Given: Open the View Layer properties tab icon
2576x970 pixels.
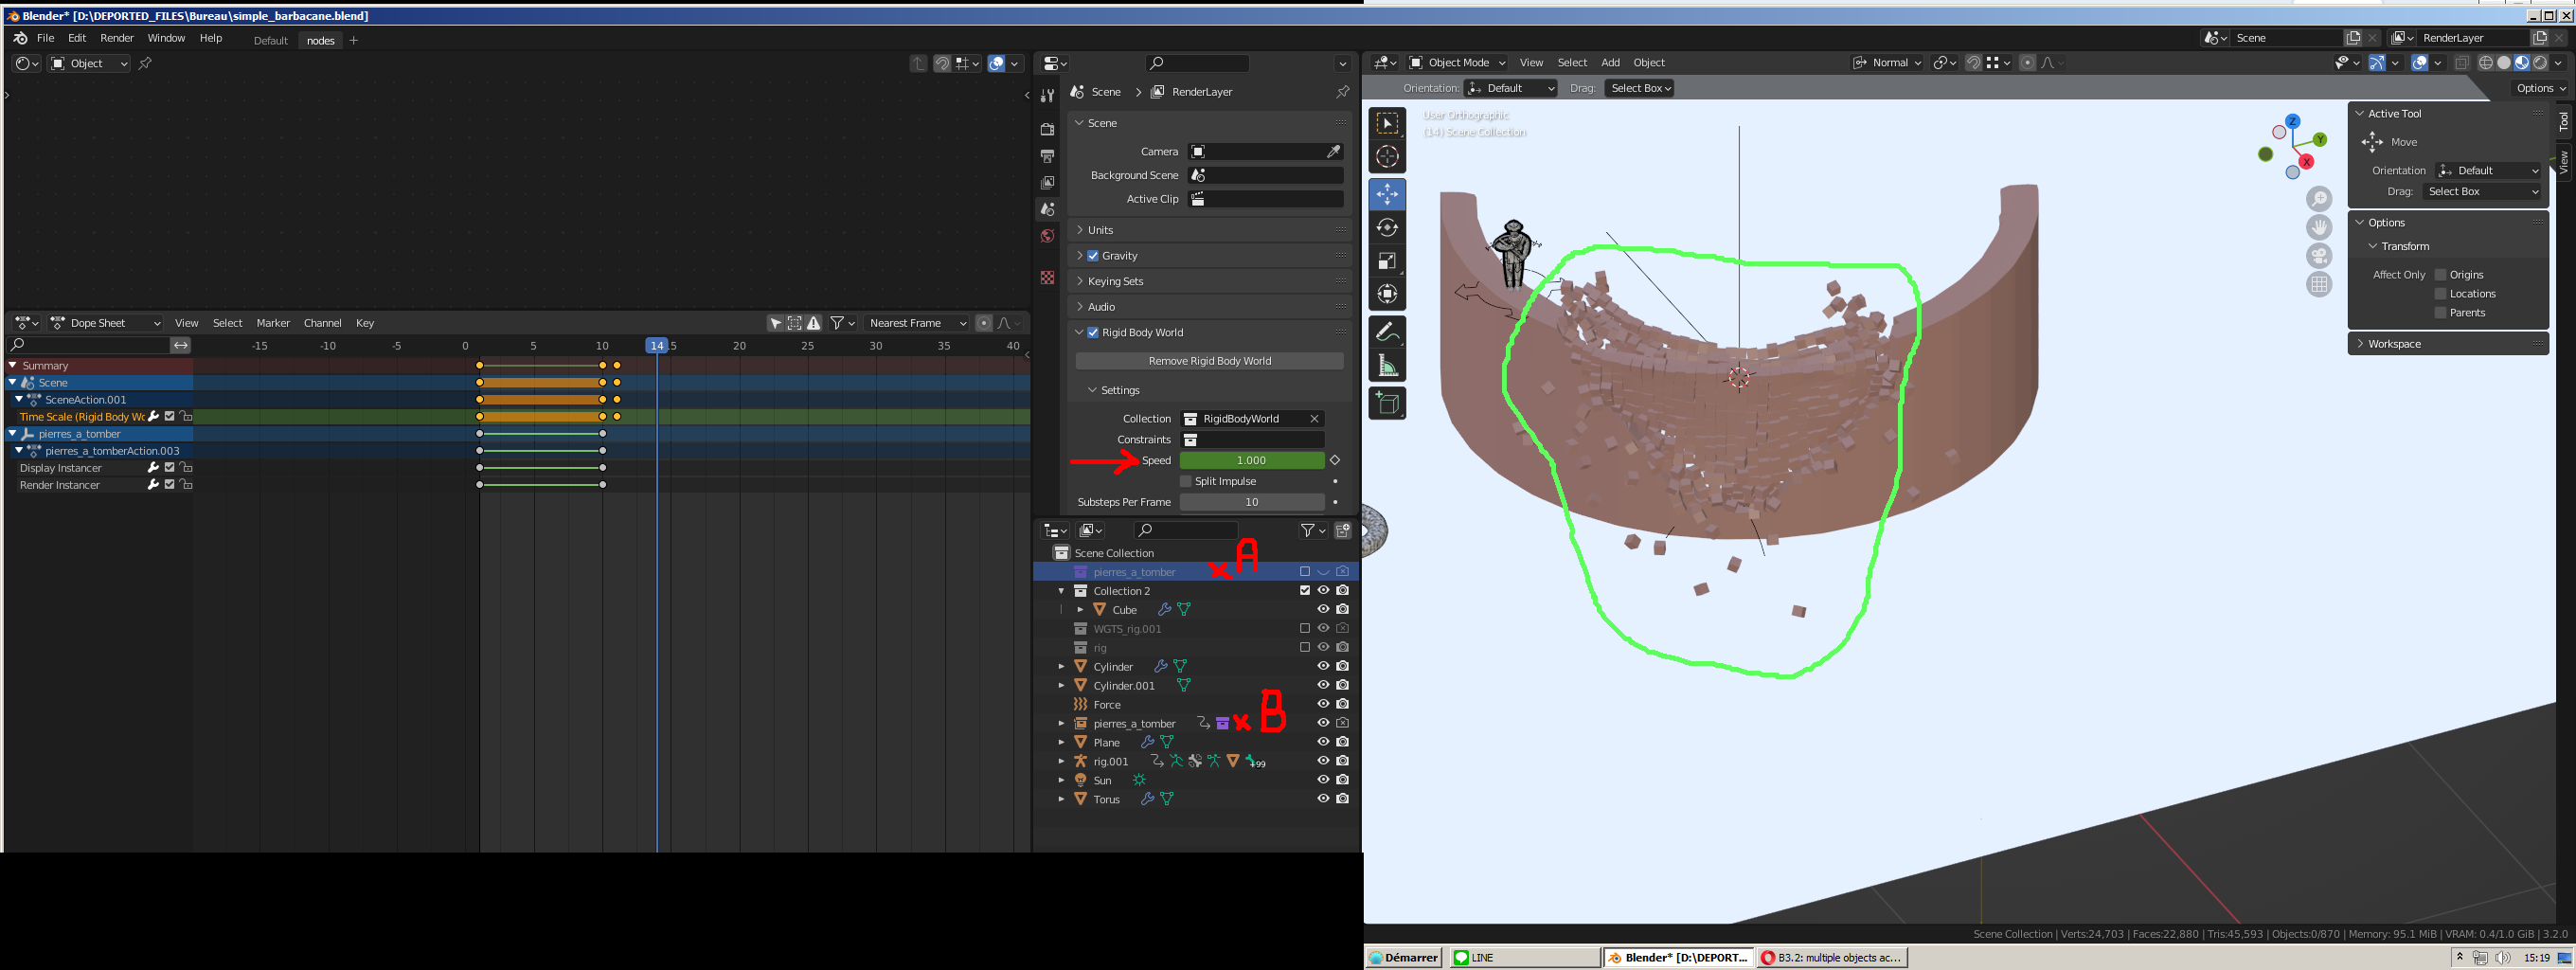Looking at the screenshot, I should coord(1047,183).
